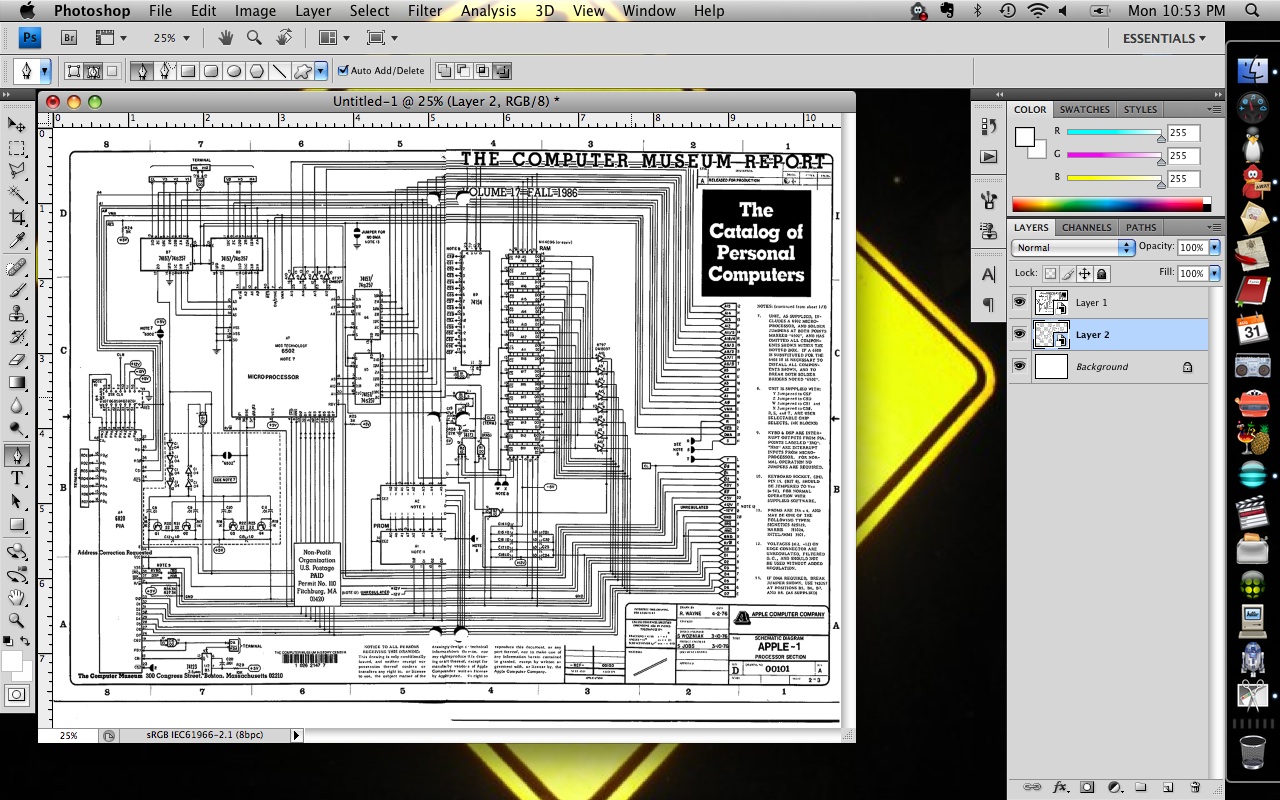Select the Brush tool

click(x=17, y=290)
